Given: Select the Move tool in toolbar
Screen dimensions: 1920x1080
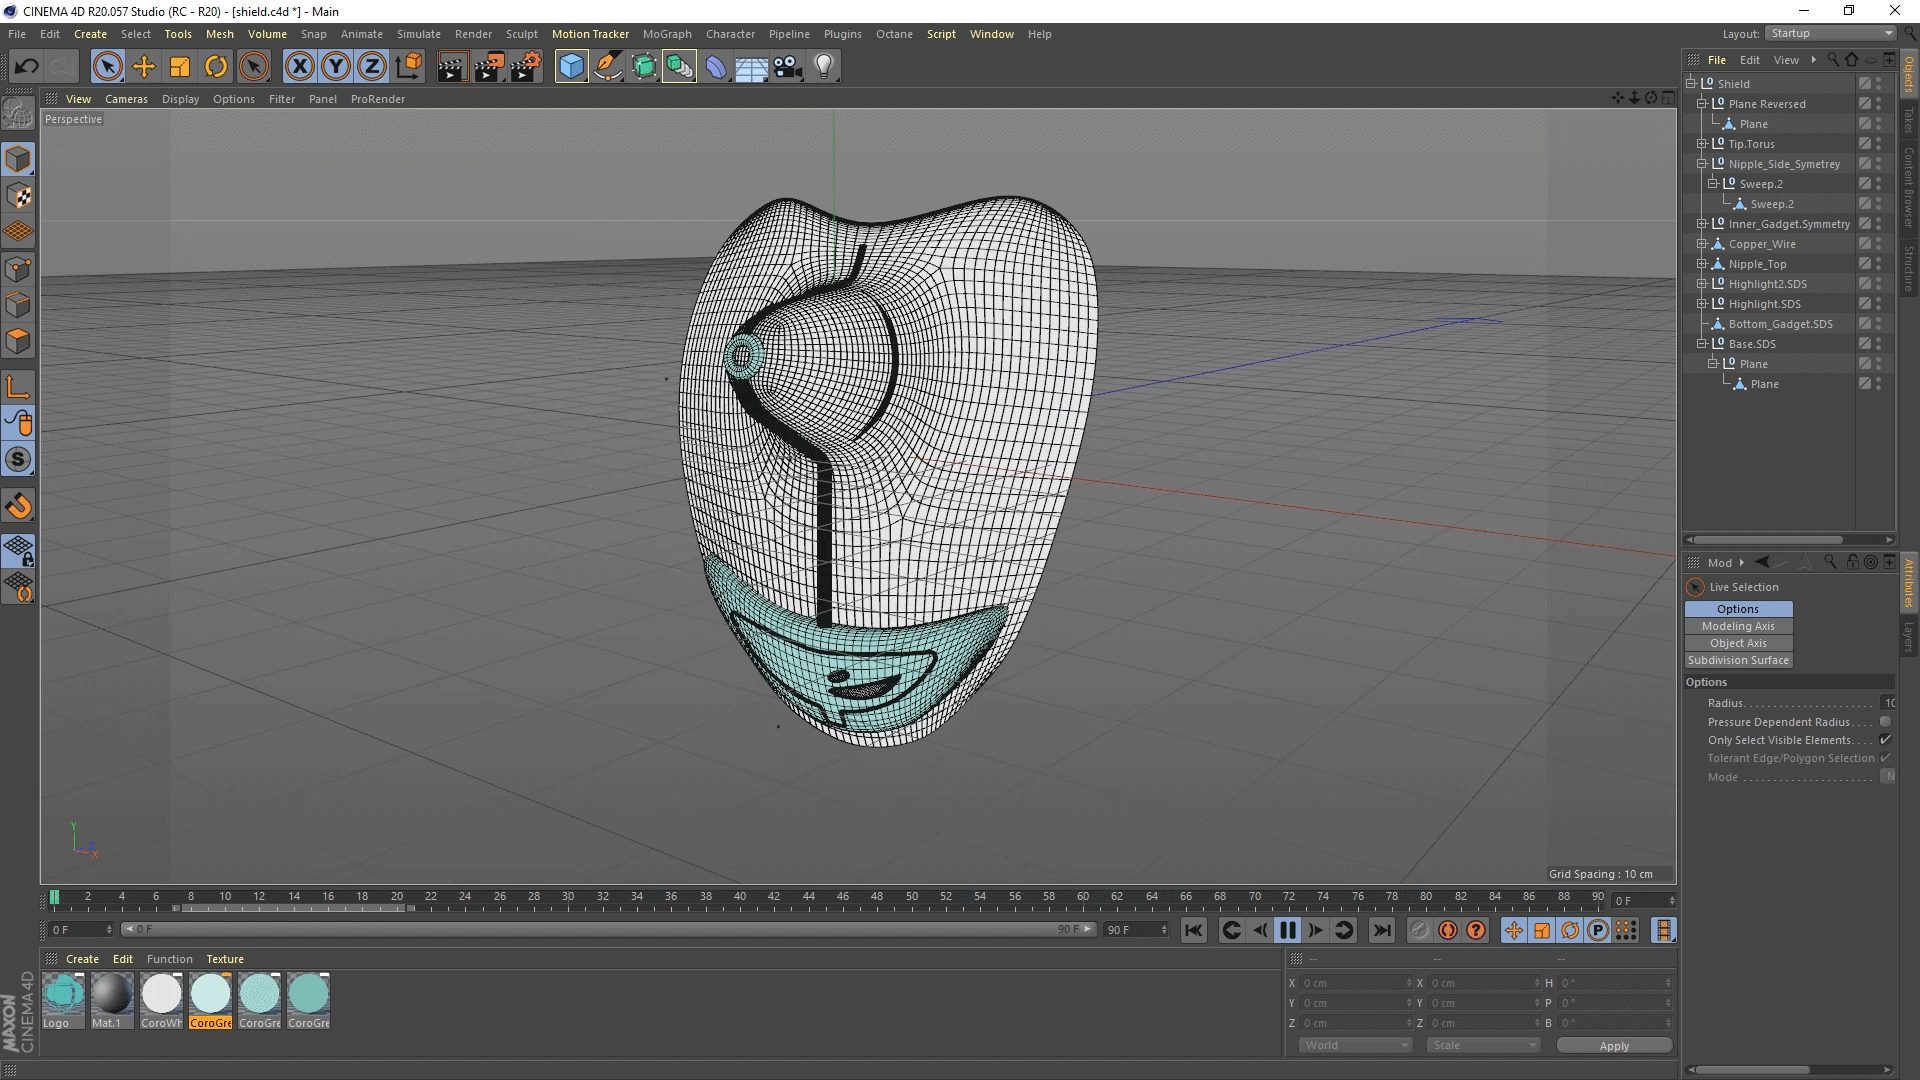Looking at the screenshot, I should [144, 67].
